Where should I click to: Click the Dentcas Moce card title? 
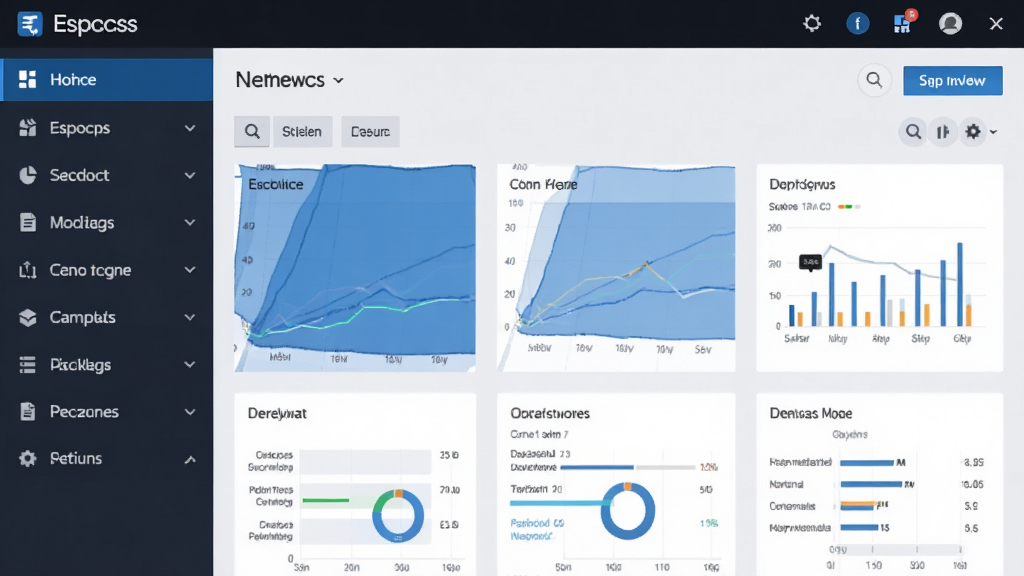pos(810,413)
